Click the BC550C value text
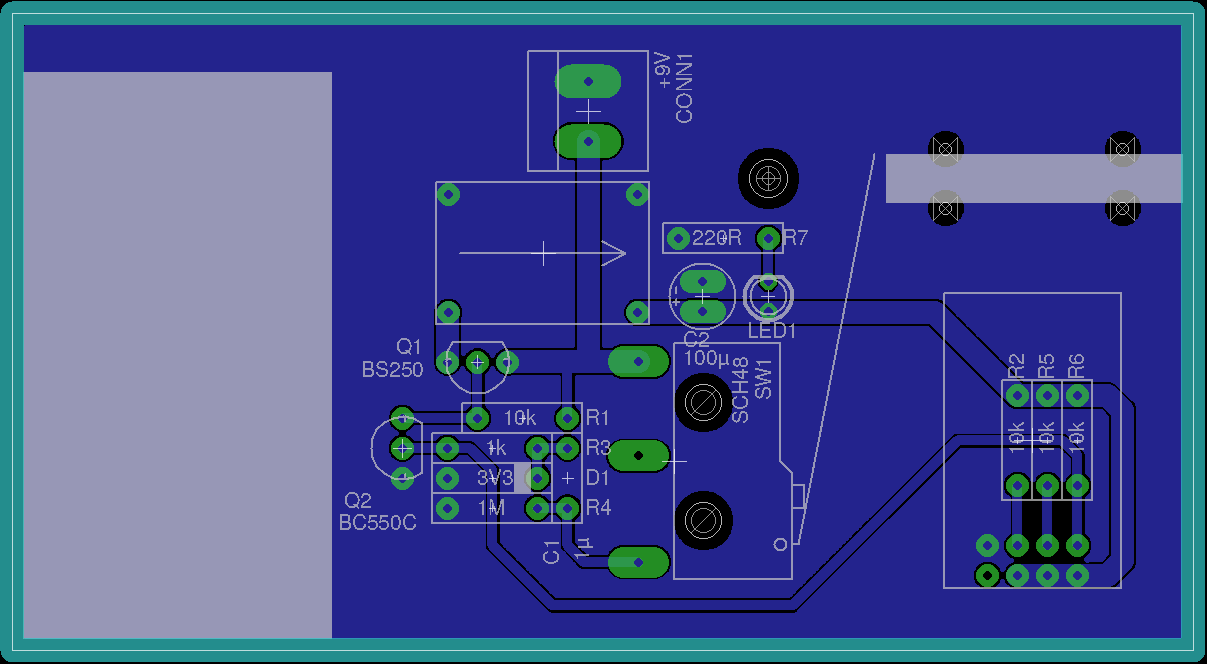This screenshot has width=1207, height=664. pos(377,522)
